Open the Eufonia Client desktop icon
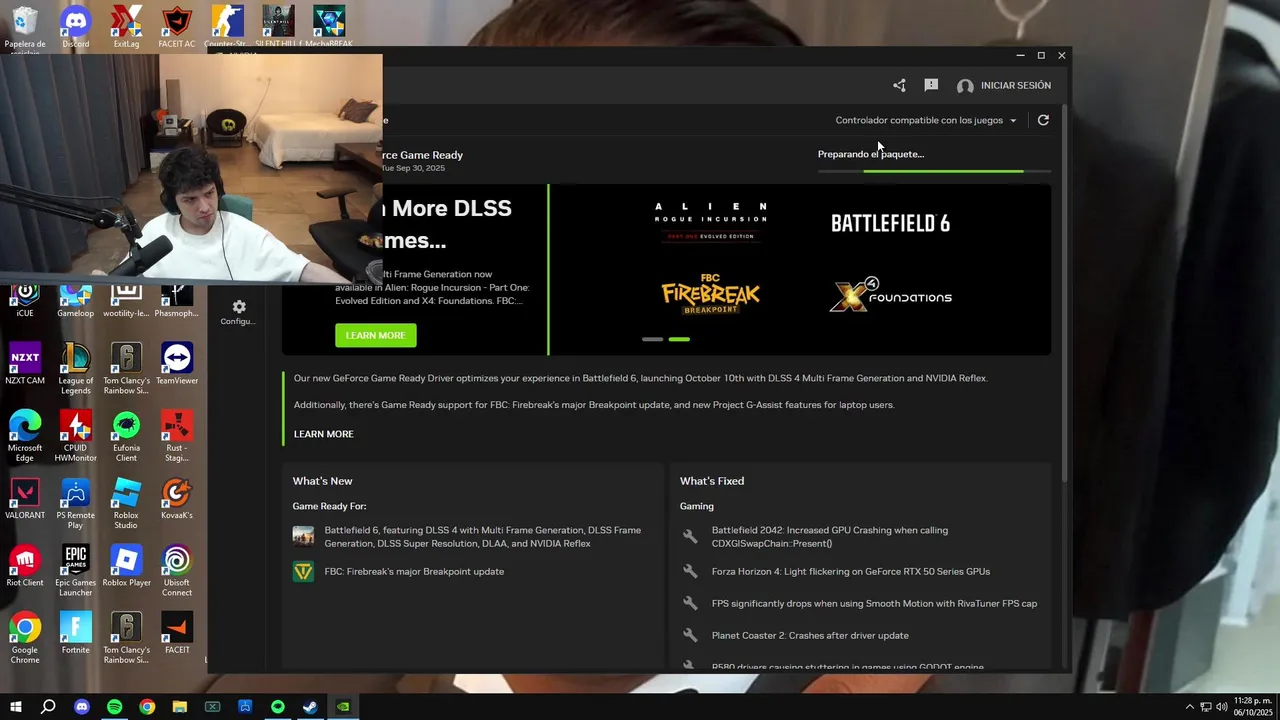The image size is (1280, 720). tap(126, 436)
